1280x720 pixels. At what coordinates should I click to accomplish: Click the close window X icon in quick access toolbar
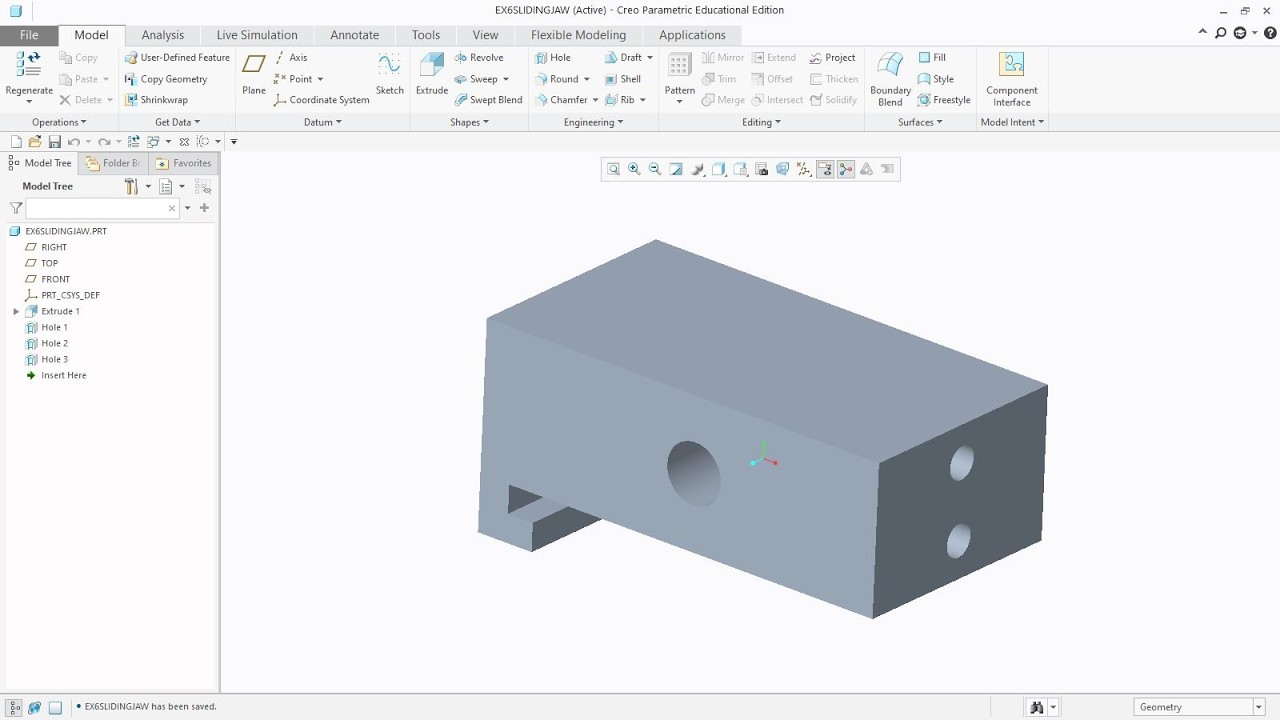coord(184,142)
